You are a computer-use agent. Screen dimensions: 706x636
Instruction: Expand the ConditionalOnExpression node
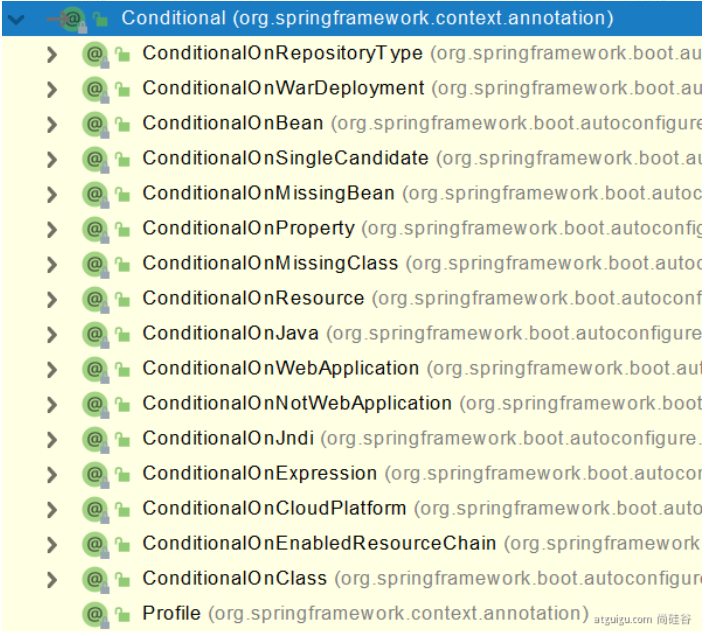(x=52, y=475)
